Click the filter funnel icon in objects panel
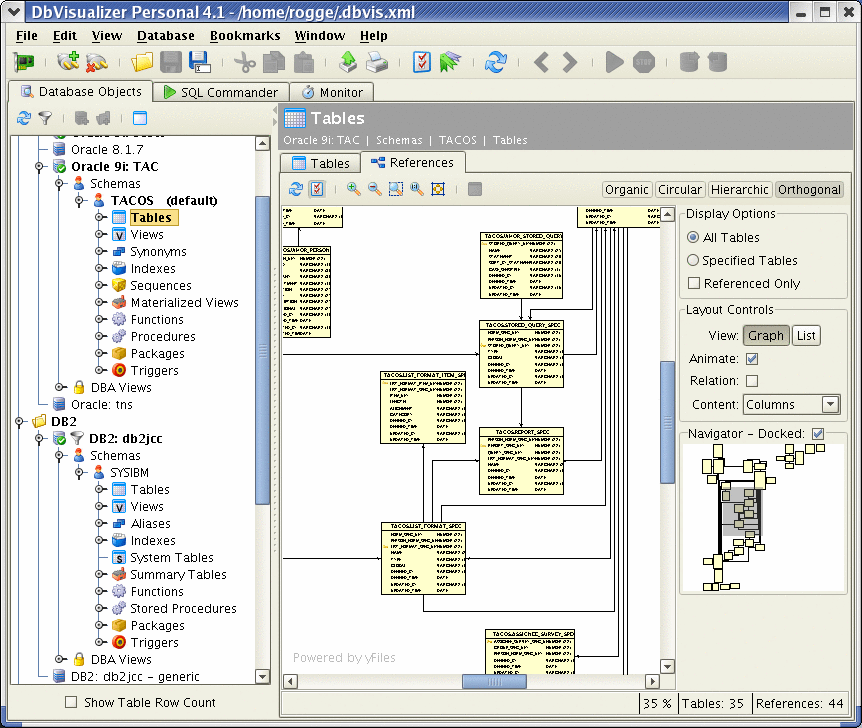 point(45,118)
